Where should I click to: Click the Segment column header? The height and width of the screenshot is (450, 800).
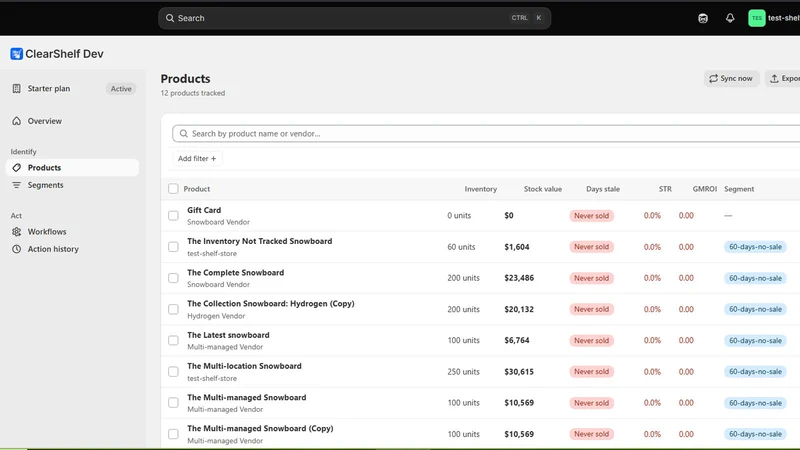pyautogui.click(x=739, y=189)
